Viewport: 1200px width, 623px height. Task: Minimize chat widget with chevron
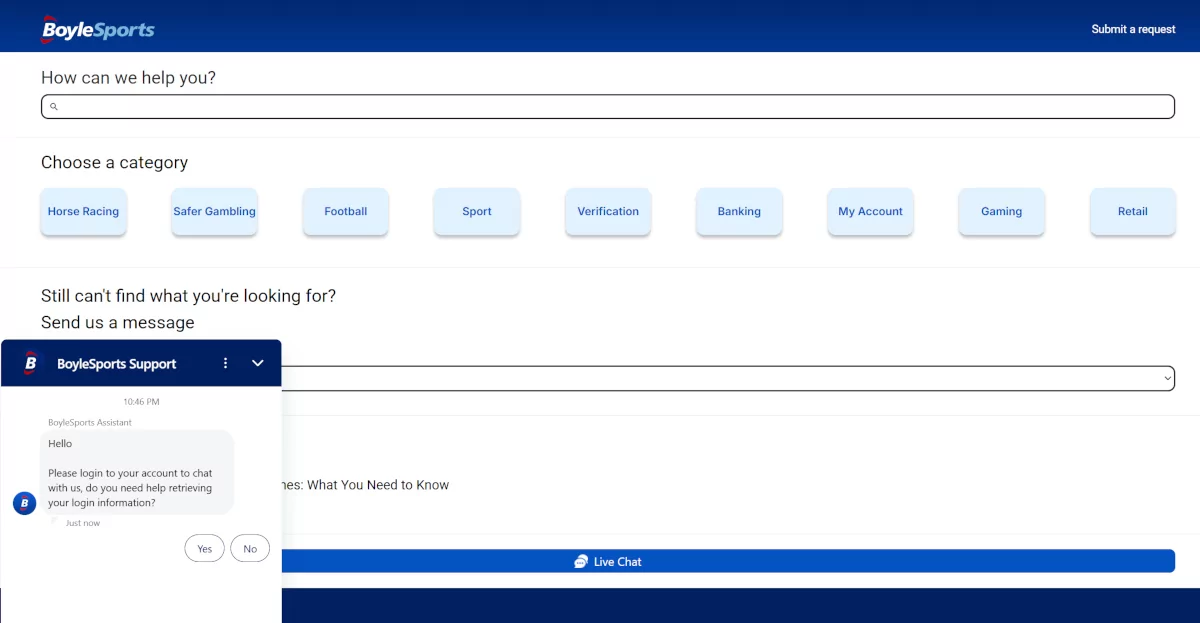tap(258, 363)
